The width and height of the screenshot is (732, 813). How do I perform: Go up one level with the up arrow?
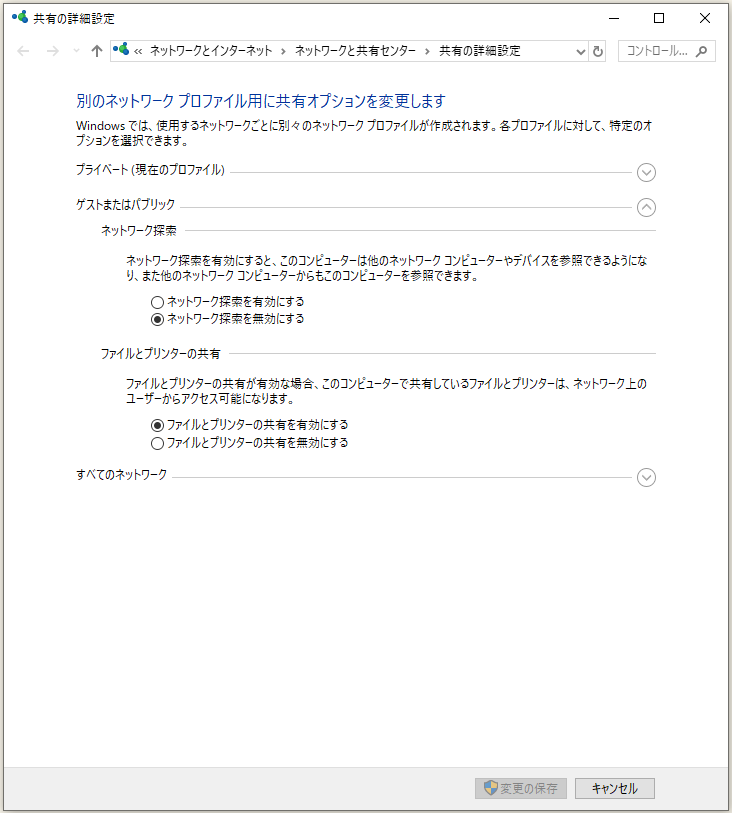pos(96,51)
